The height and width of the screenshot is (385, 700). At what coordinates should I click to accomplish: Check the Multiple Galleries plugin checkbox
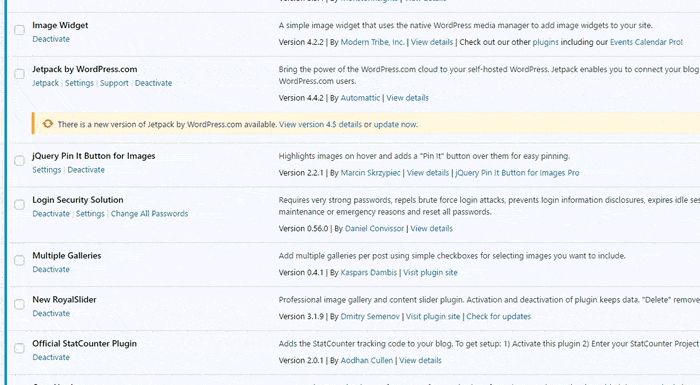point(19,260)
